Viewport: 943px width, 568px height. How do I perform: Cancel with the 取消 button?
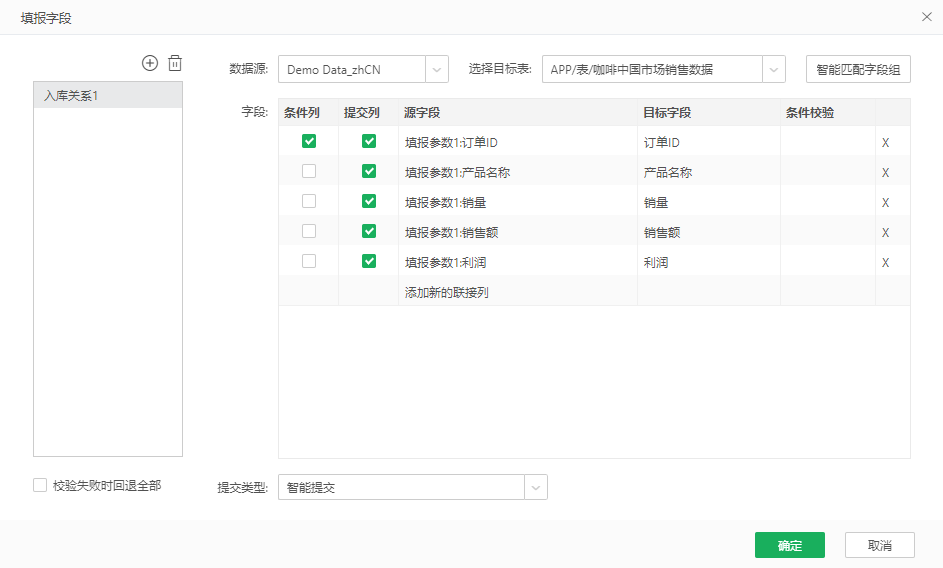tap(880, 545)
